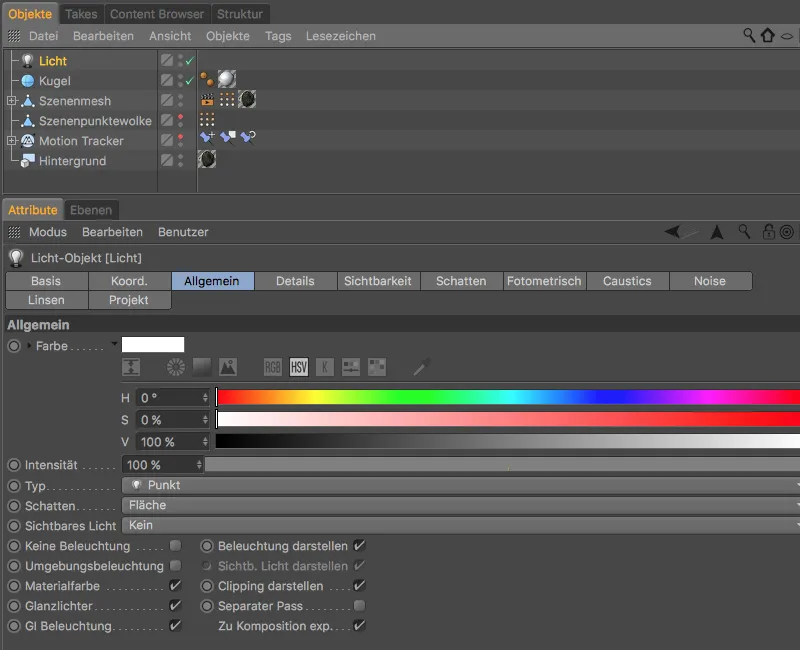
Task: Open the Datei menu
Action: tap(43, 36)
